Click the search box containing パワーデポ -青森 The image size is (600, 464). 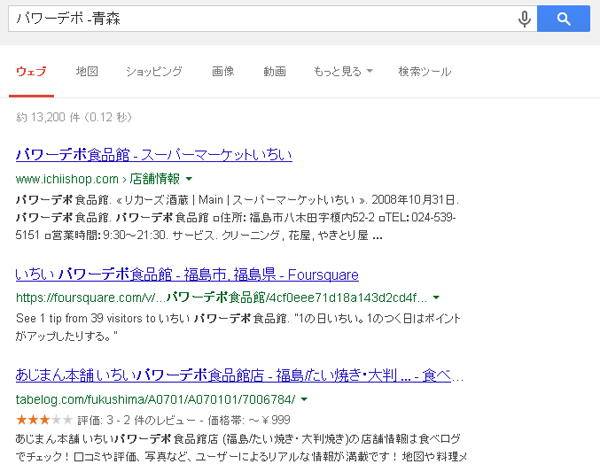[x=272, y=19]
